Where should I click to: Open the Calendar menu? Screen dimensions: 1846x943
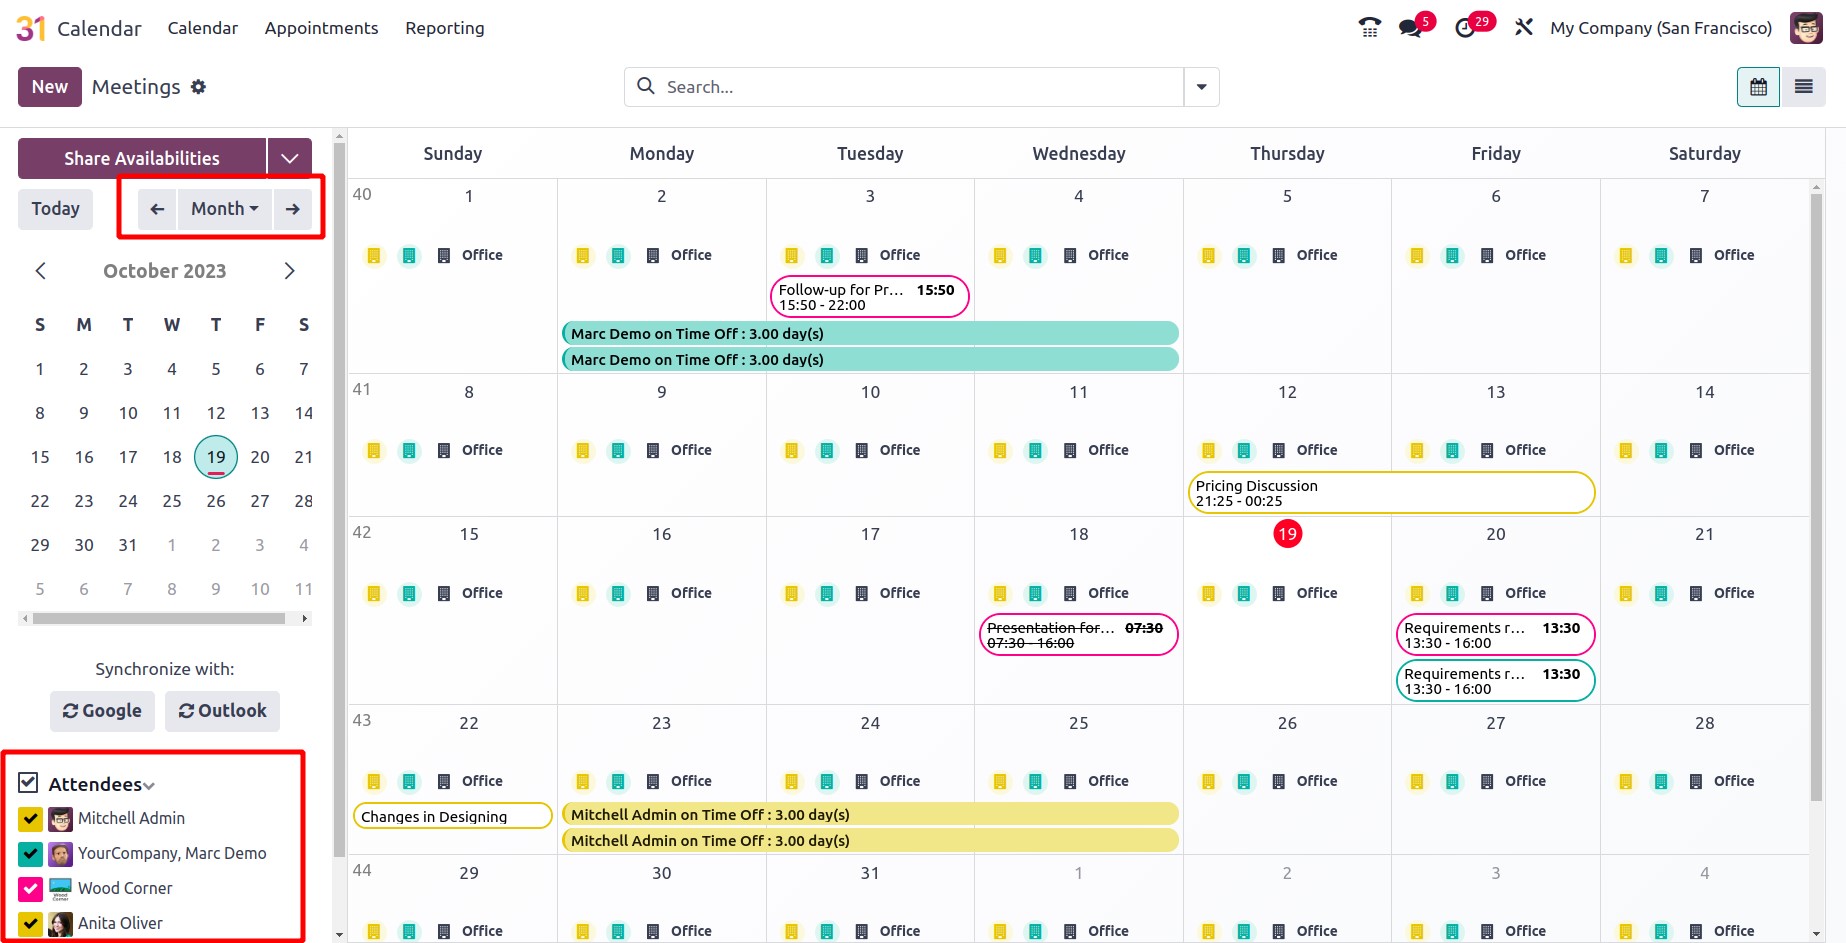tap(203, 28)
